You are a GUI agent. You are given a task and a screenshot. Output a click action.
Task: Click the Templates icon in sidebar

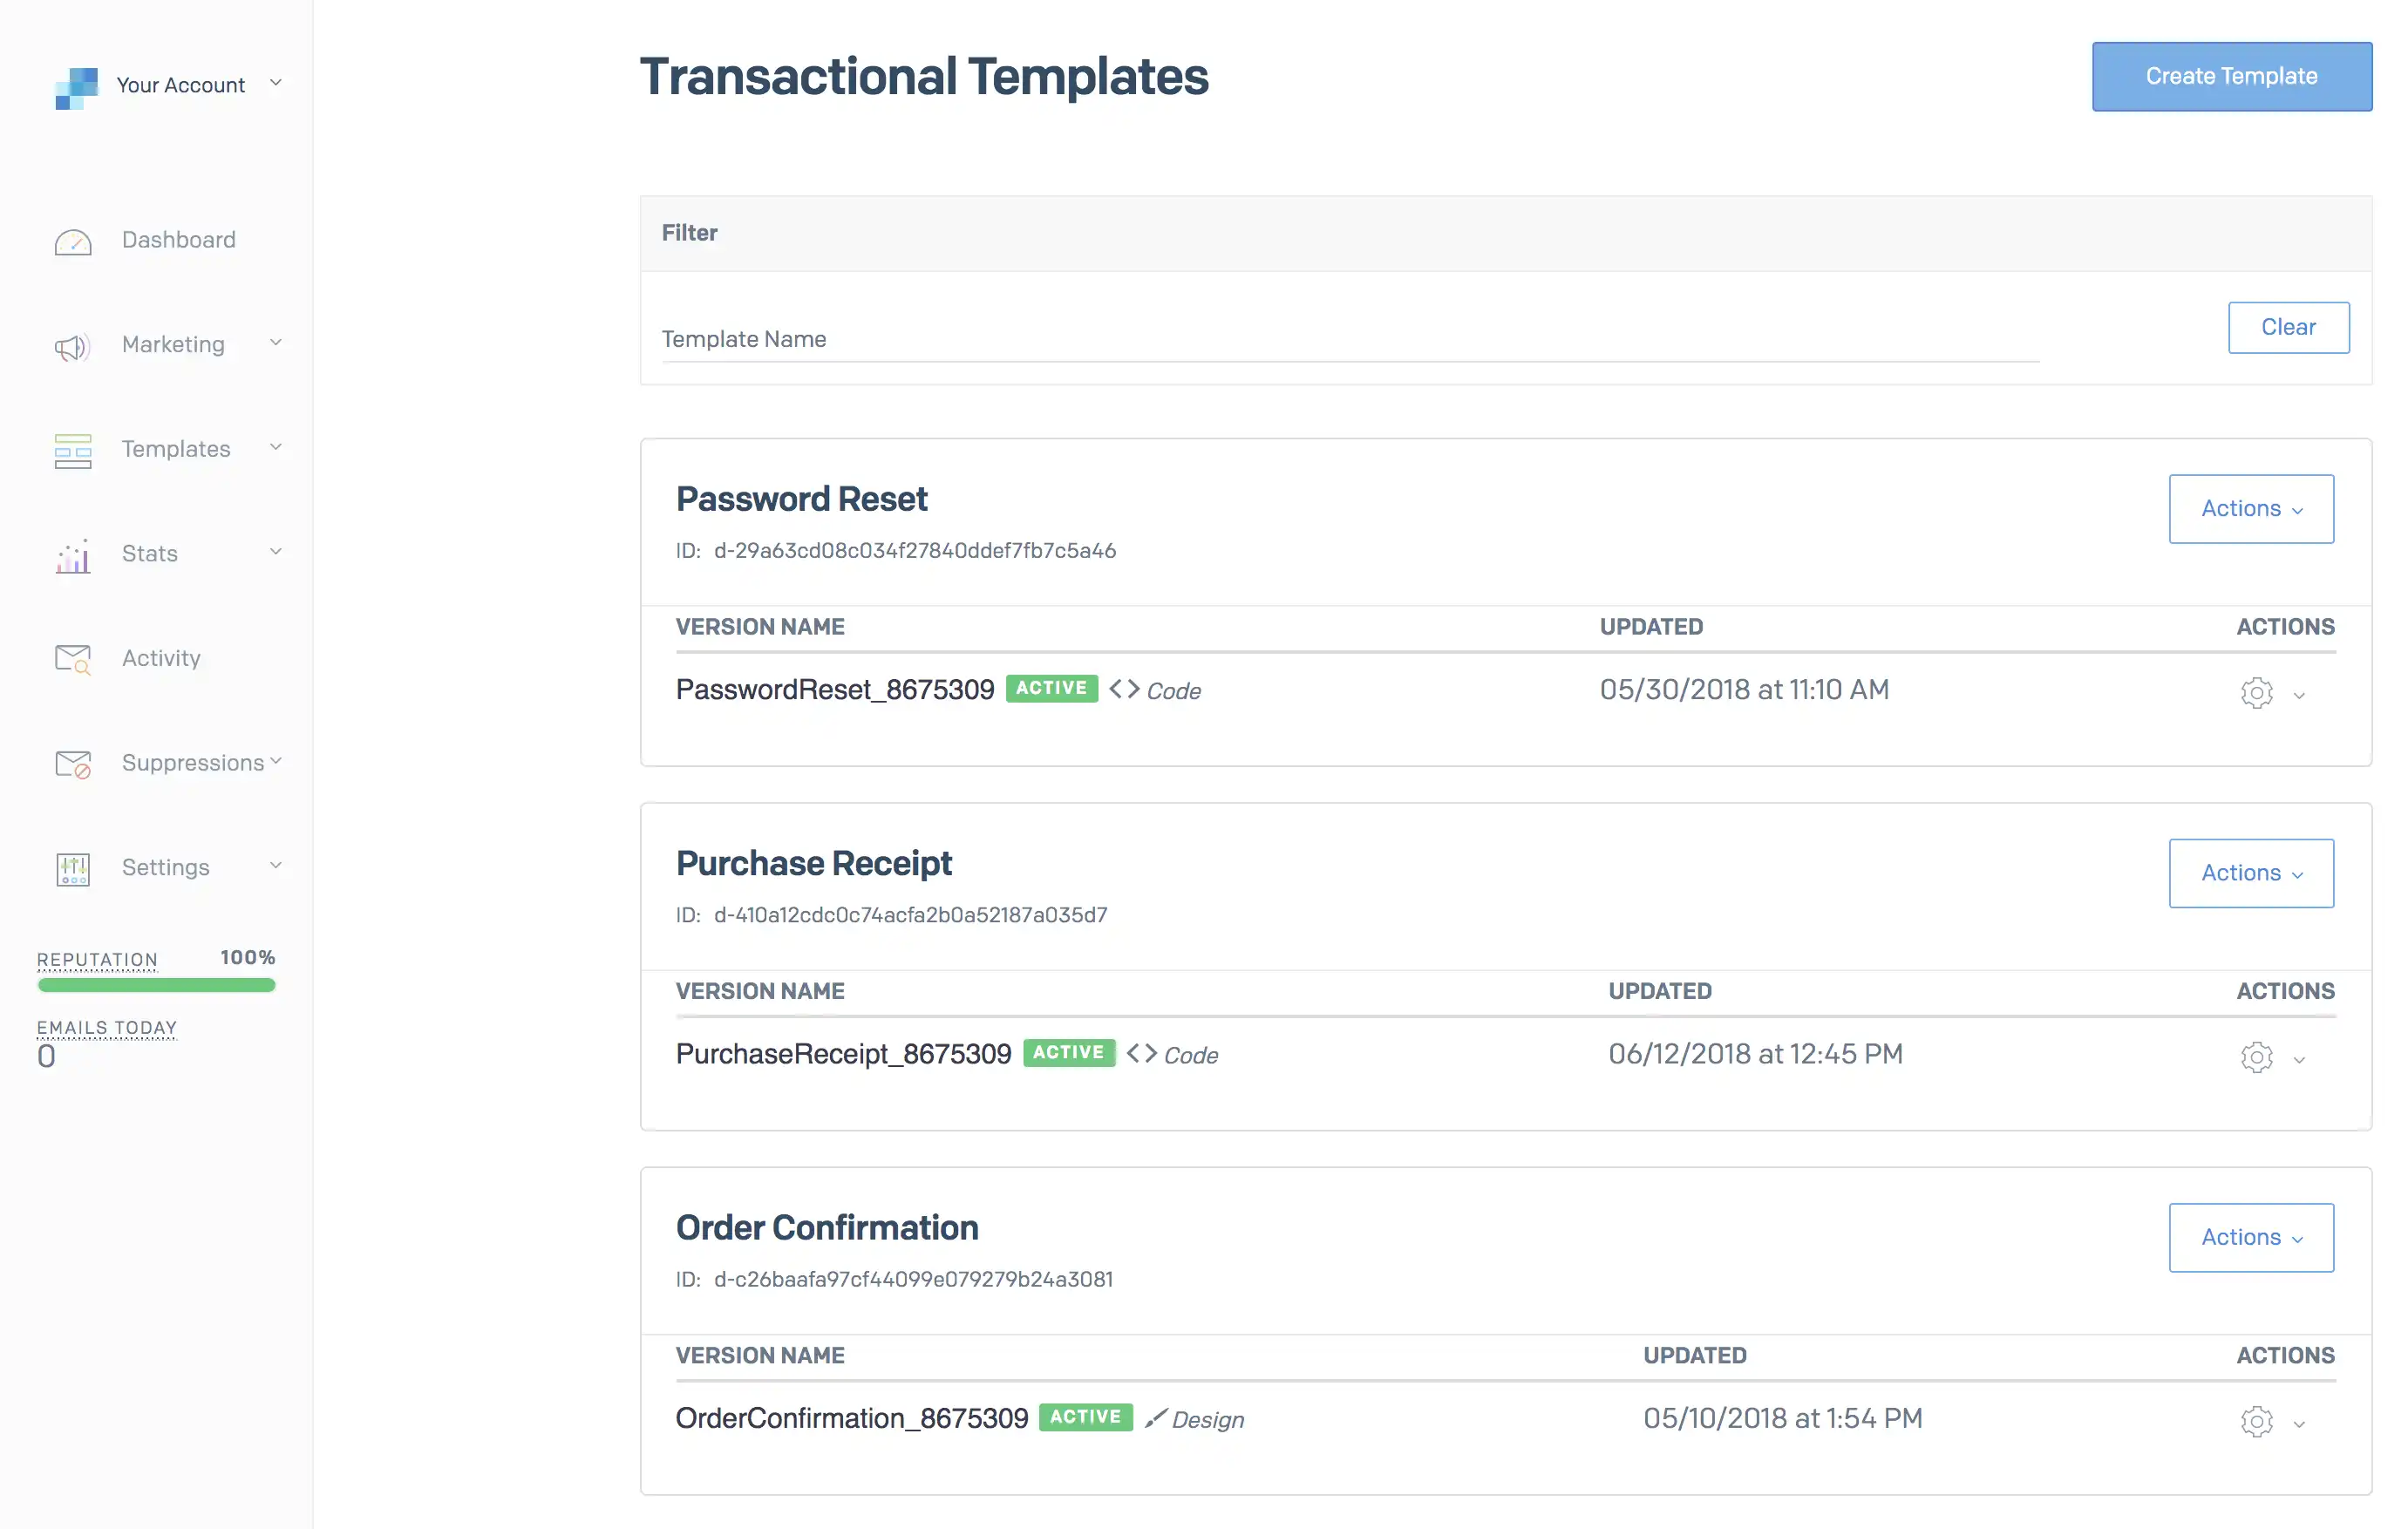tap(72, 448)
